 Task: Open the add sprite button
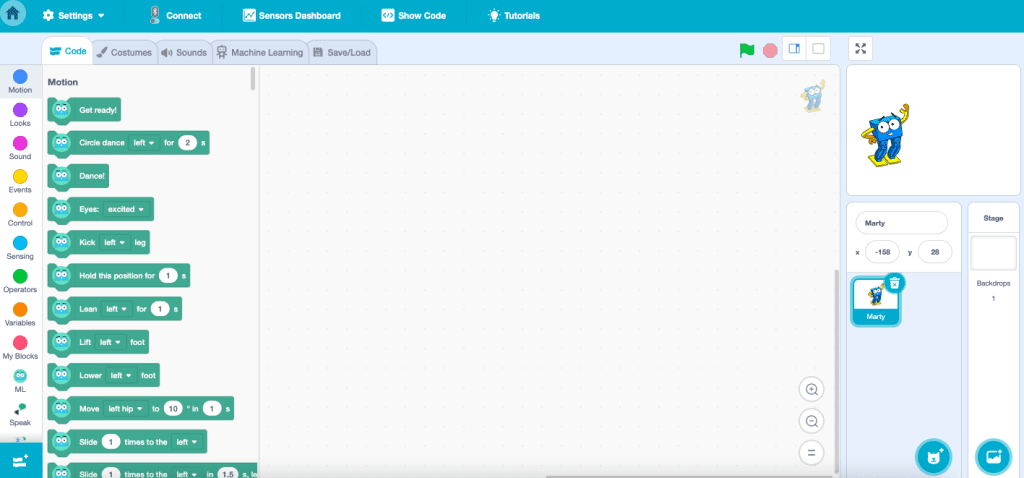click(933, 456)
